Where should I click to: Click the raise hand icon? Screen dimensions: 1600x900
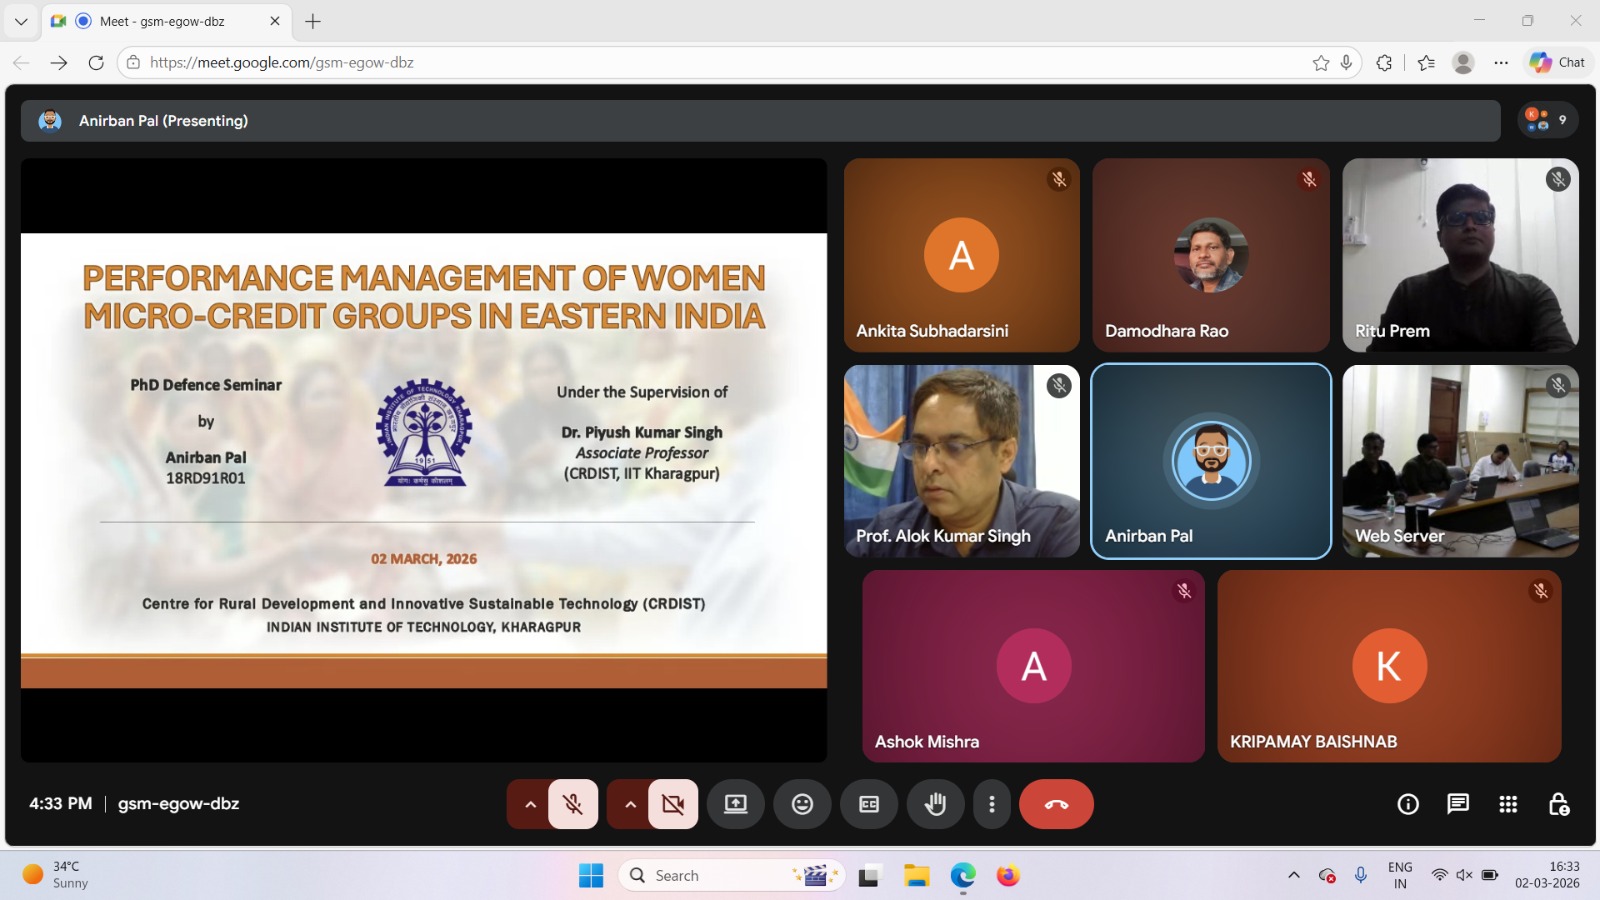tap(935, 804)
